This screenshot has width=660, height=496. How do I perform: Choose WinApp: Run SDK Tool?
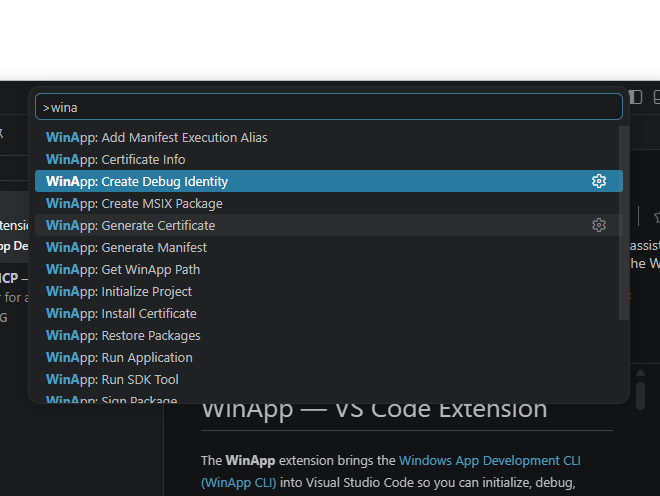coord(329,379)
